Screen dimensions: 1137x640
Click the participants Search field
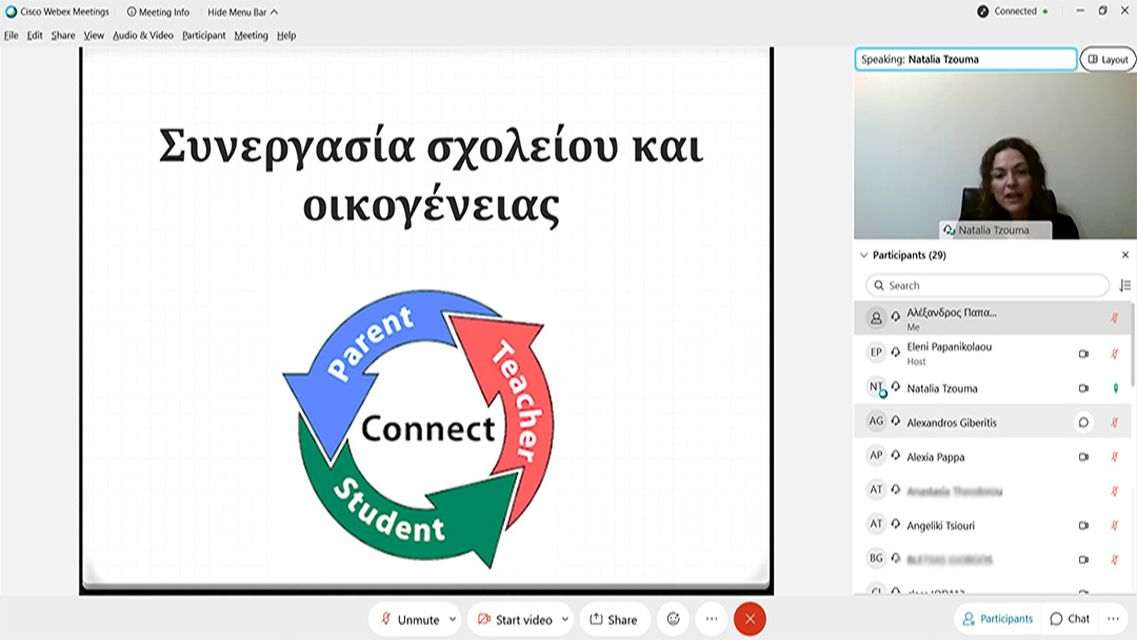pyautogui.click(x=987, y=286)
